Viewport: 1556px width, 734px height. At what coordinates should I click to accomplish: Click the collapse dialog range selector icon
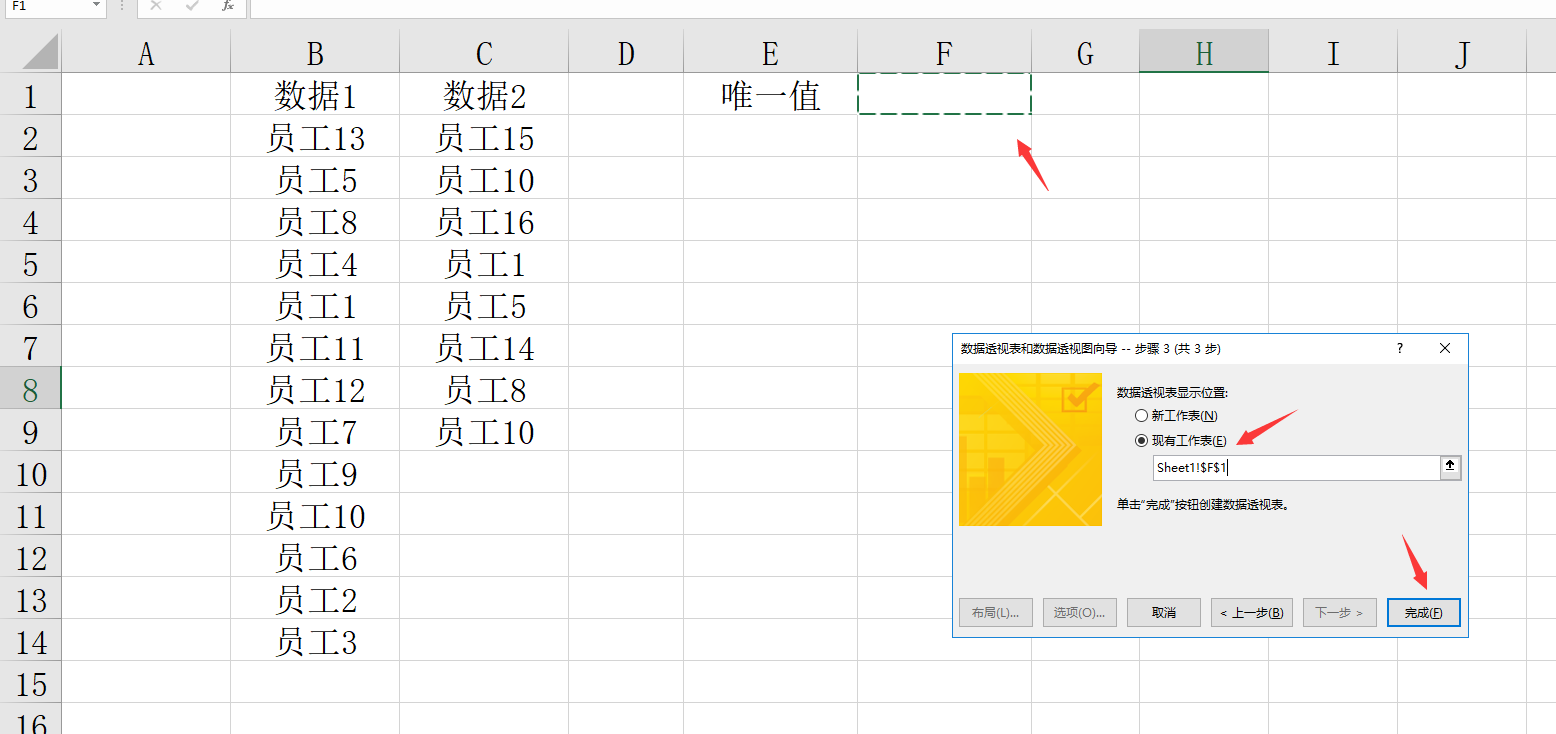point(1451,467)
